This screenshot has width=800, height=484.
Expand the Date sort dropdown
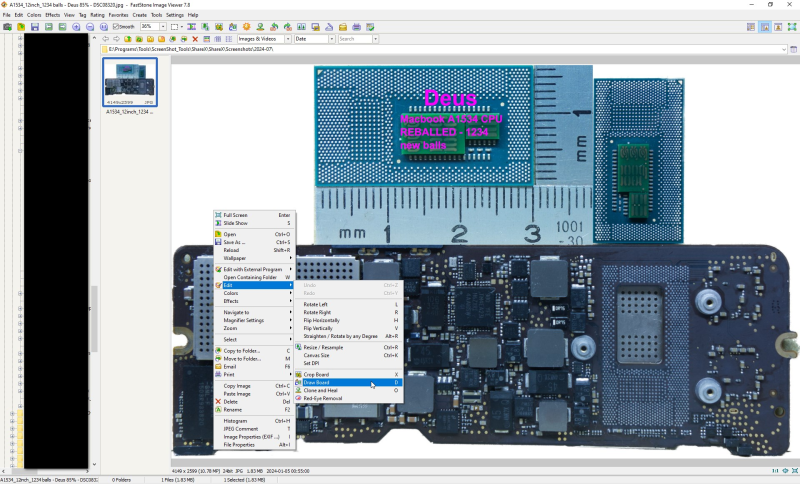click(330, 39)
